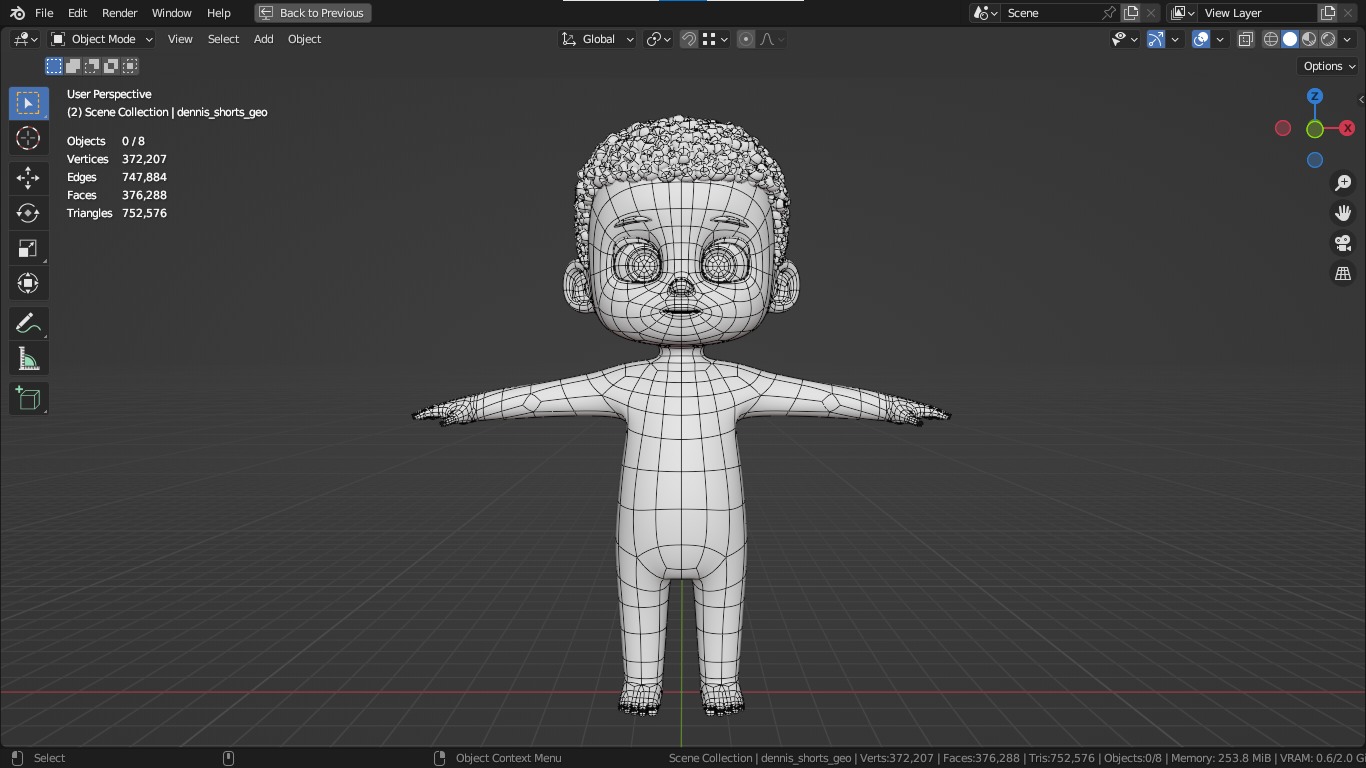The image size is (1366, 768).
Task: Click the Zoom view magnifier icon
Action: (1343, 183)
